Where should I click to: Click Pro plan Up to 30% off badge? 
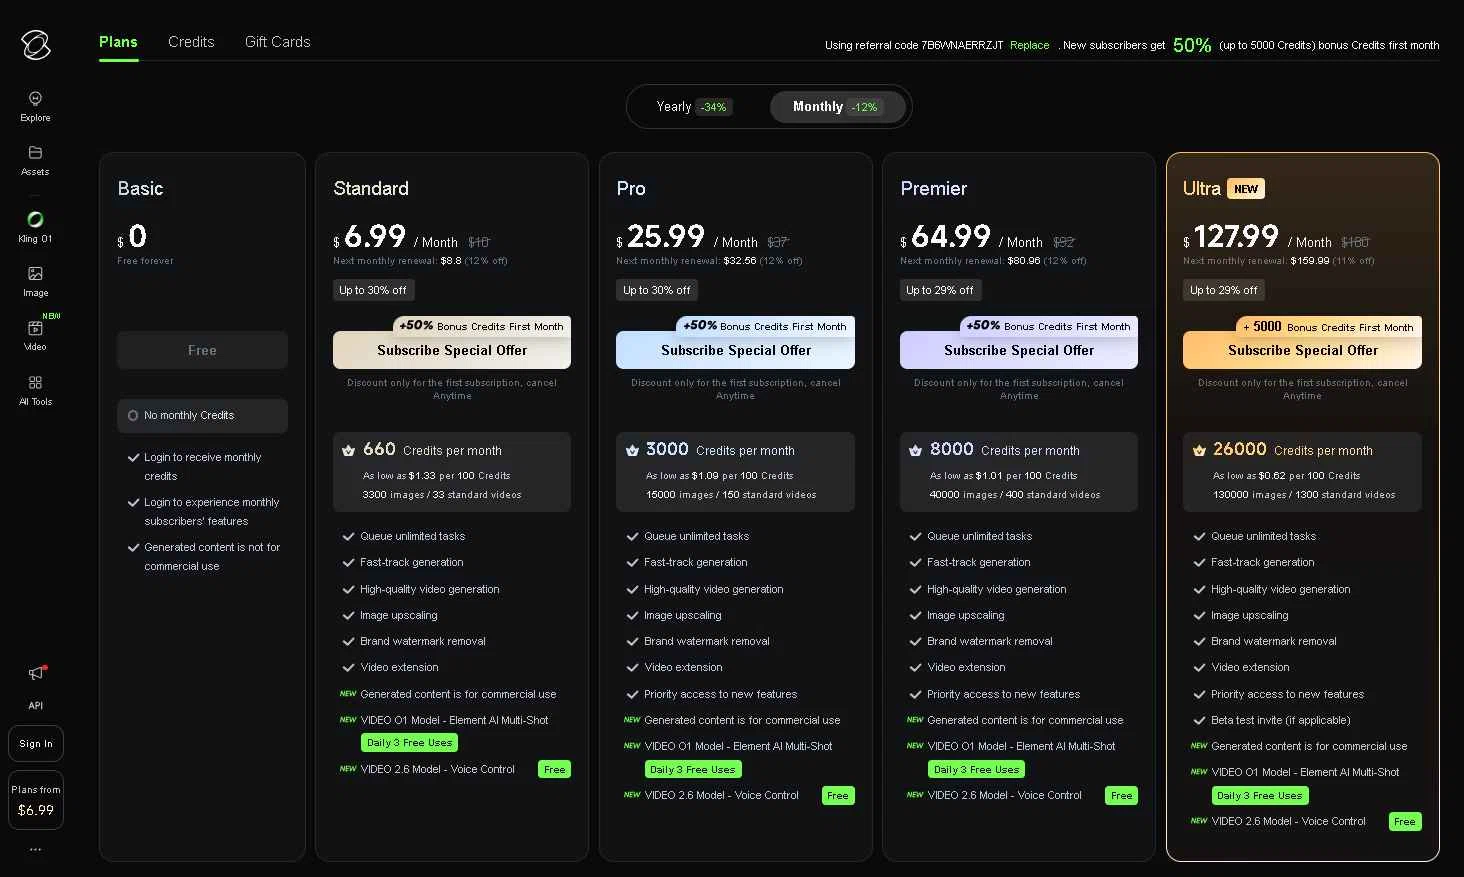(657, 290)
